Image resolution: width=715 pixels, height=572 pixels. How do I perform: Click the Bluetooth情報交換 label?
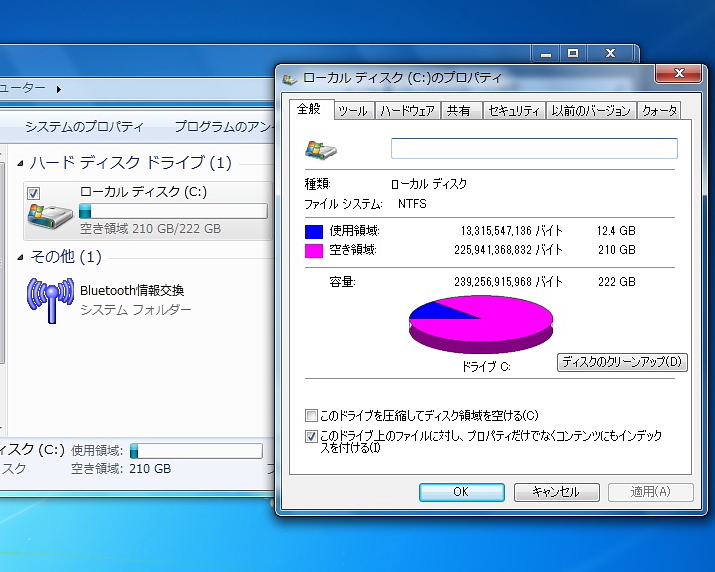pyautogui.click(x=132, y=291)
